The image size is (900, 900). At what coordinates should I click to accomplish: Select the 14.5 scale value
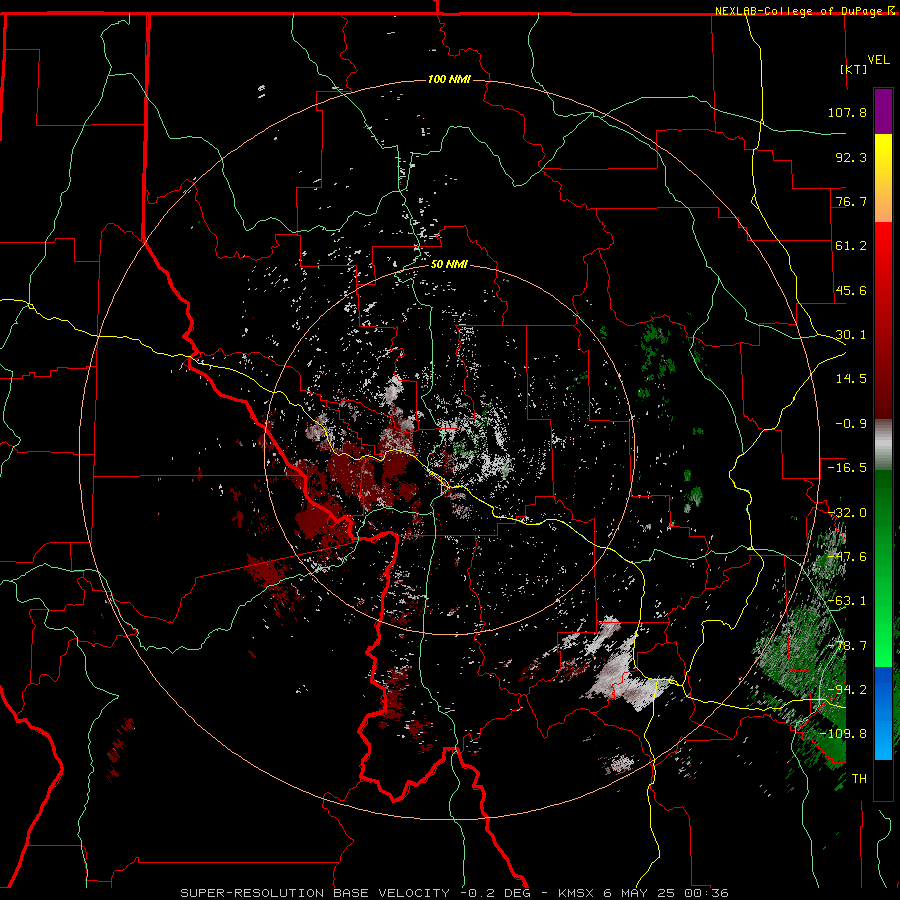pos(851,379)
